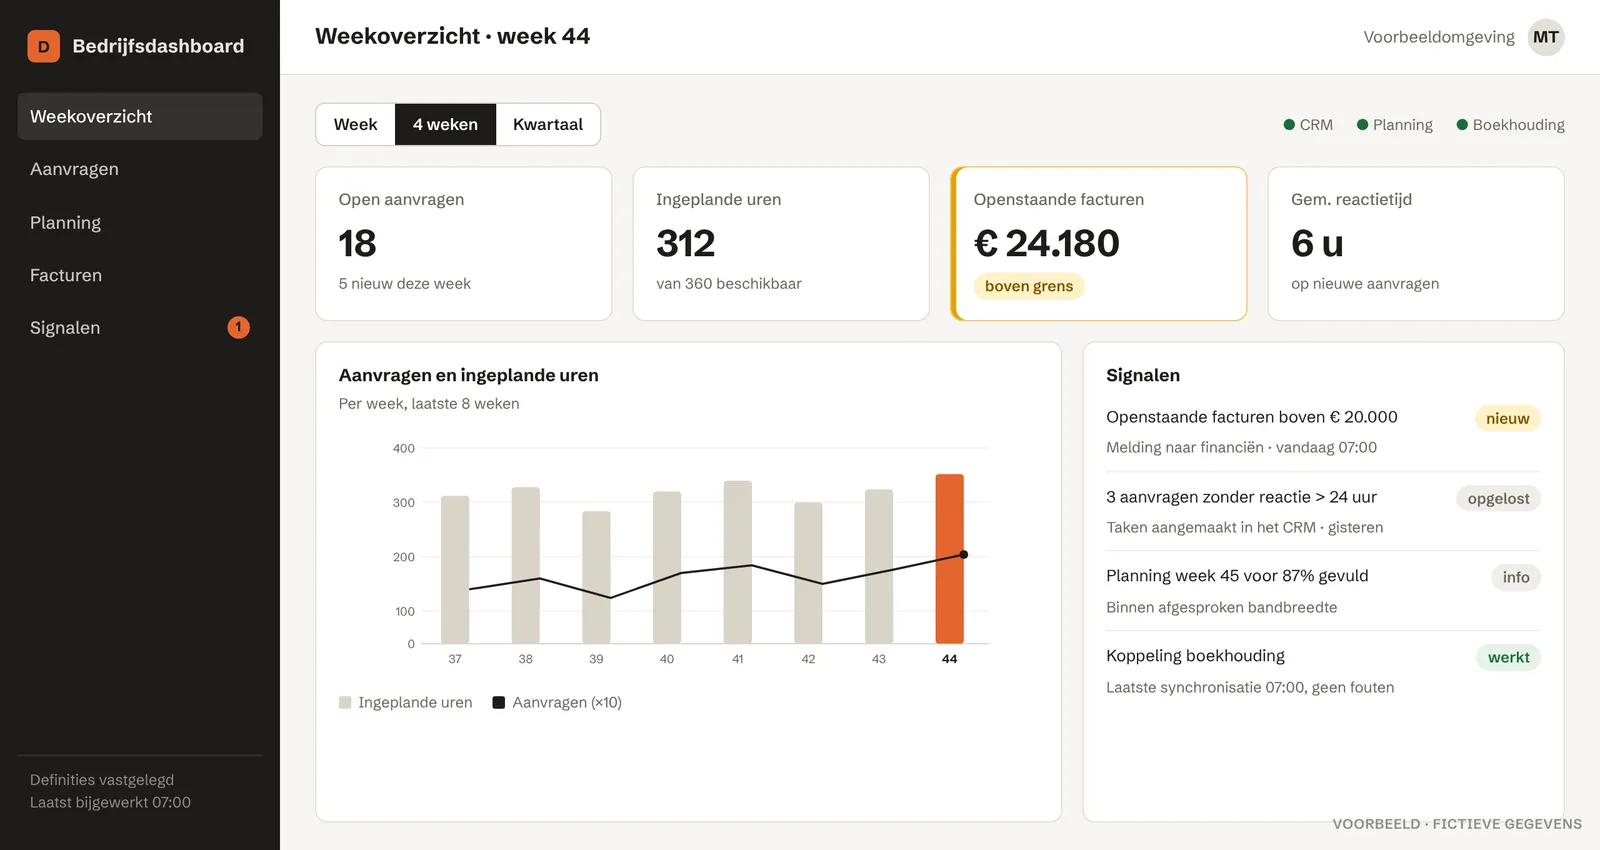The width and height of the screenshot is (1600, 850).
Task: Click the orange D logo icon
Action: (x=43, y=46)
